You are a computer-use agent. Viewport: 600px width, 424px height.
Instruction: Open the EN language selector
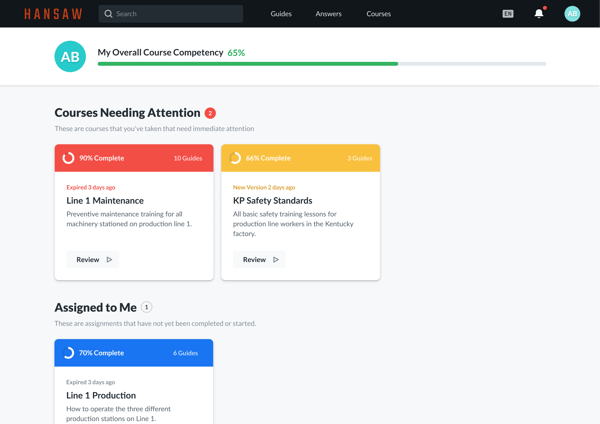click(x=508, y=14)
